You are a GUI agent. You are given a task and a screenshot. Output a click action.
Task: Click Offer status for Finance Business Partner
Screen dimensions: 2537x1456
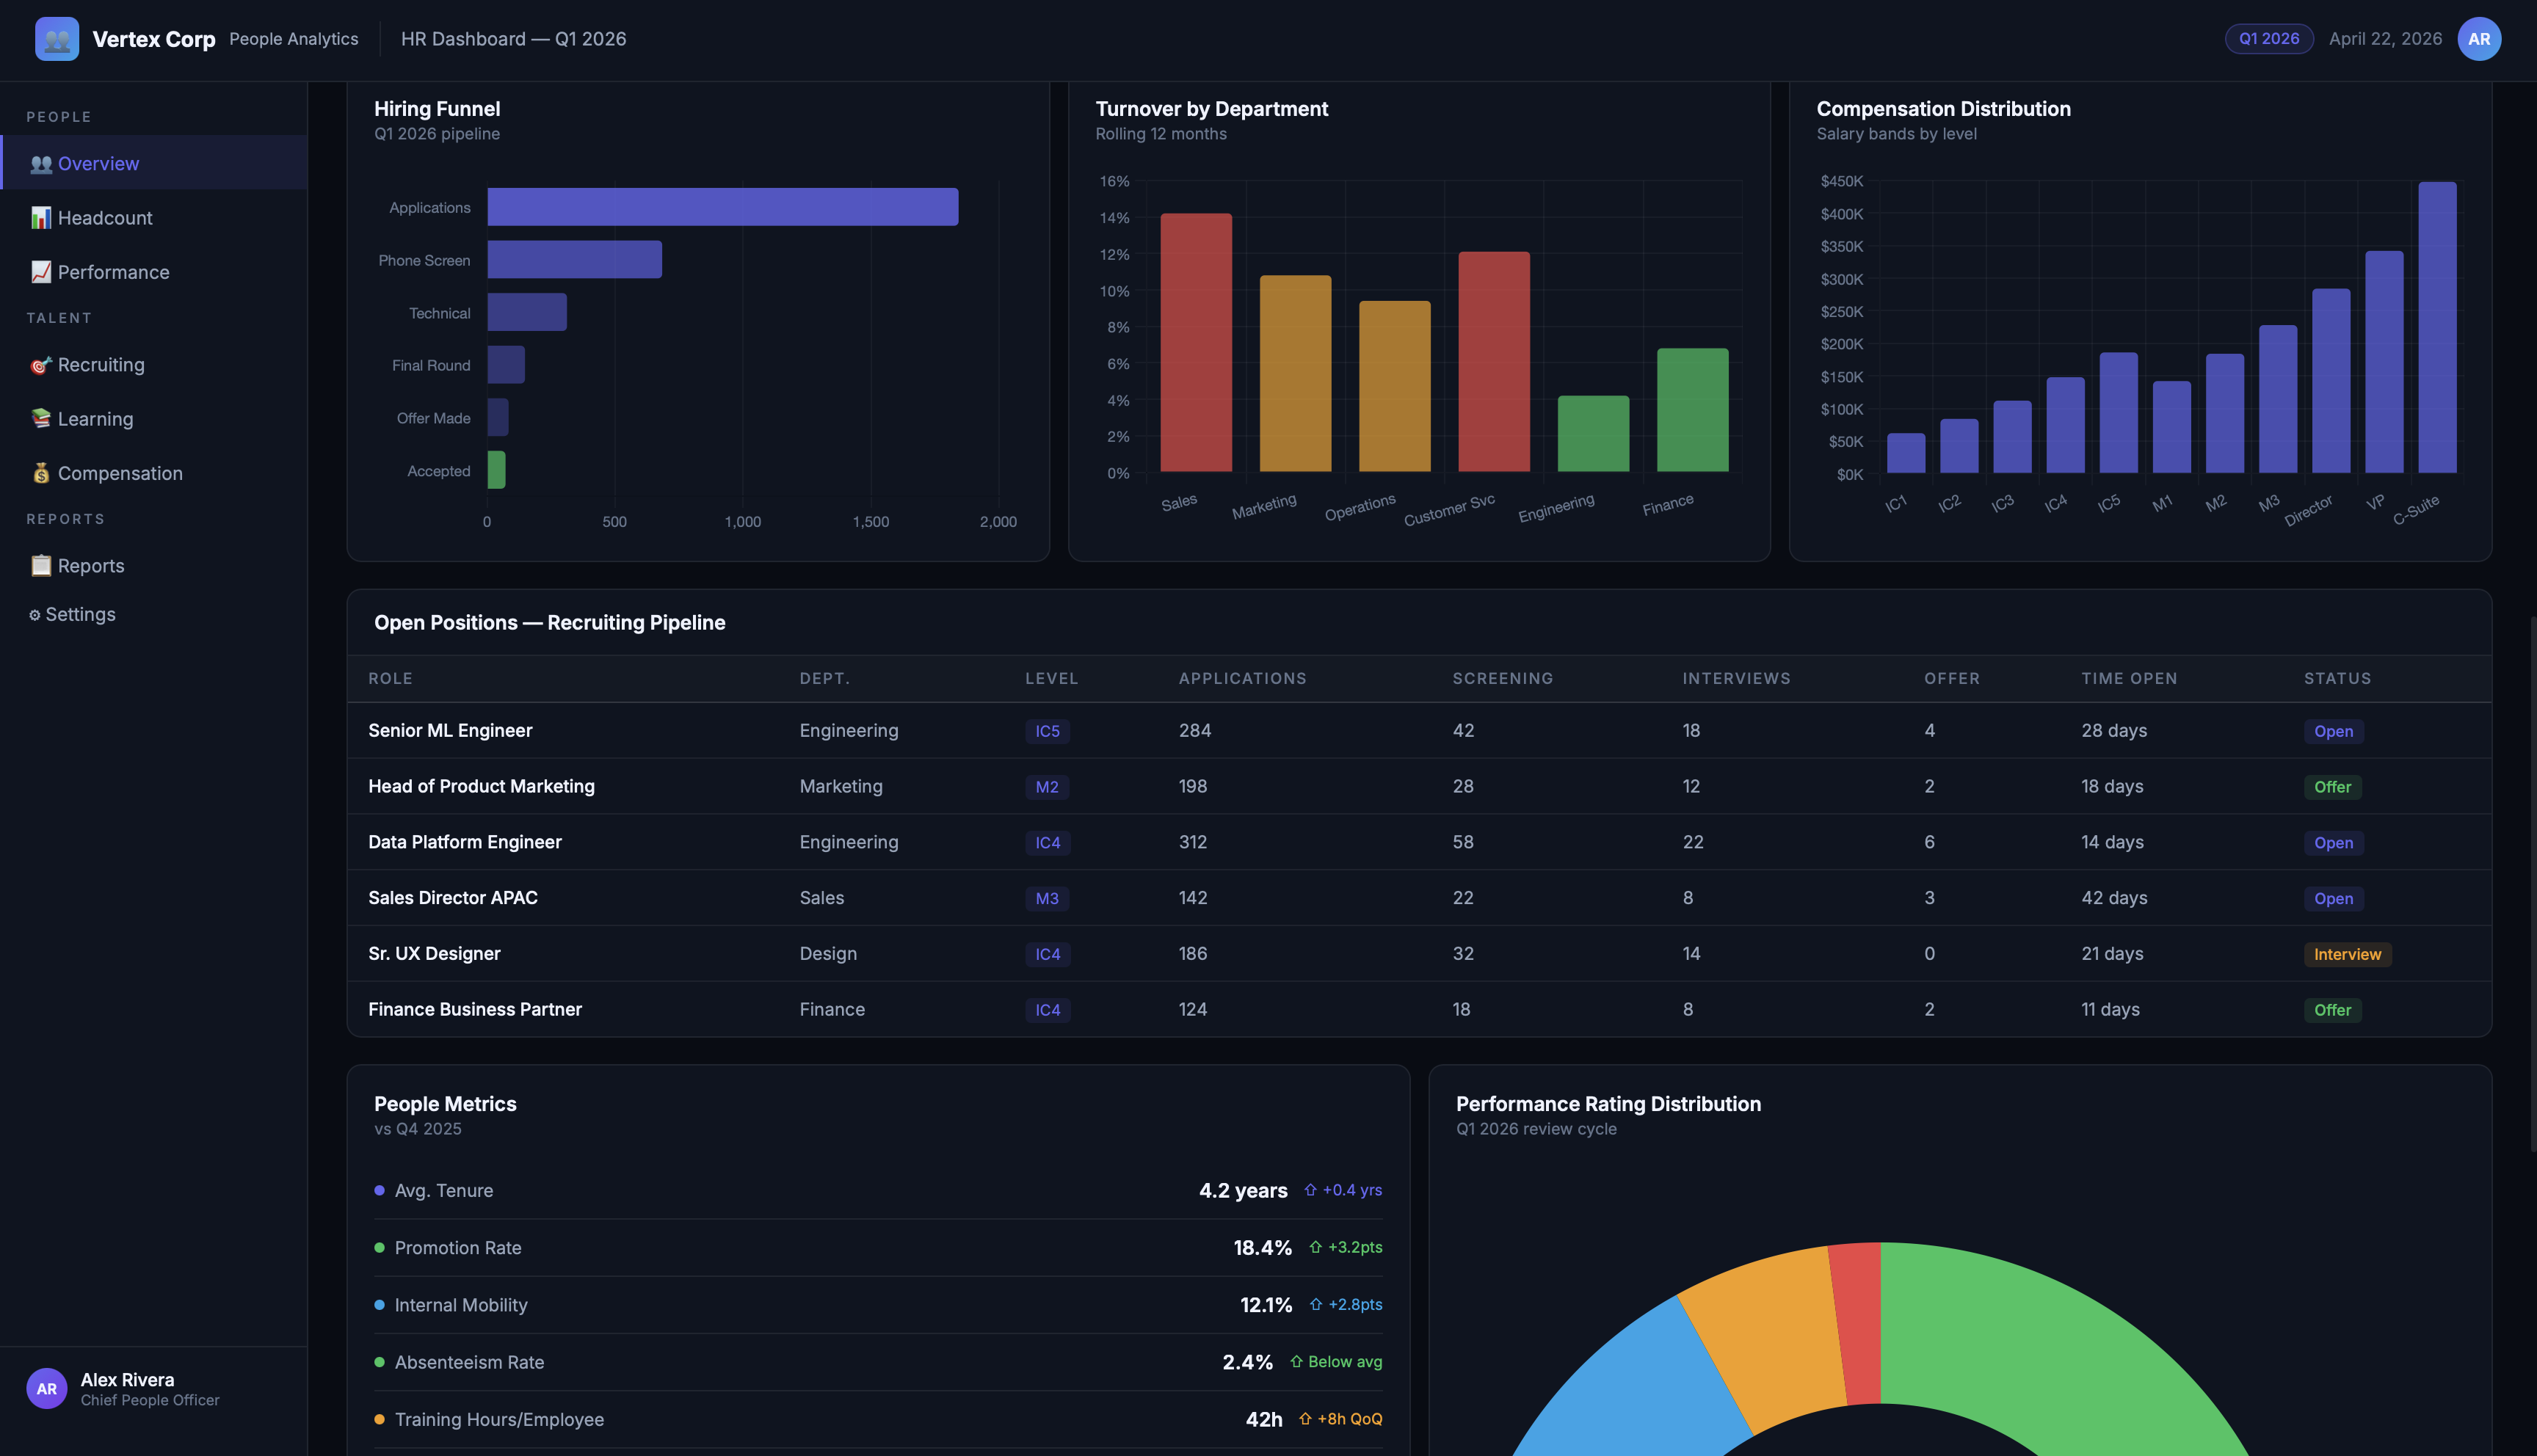(2332, 1010)
